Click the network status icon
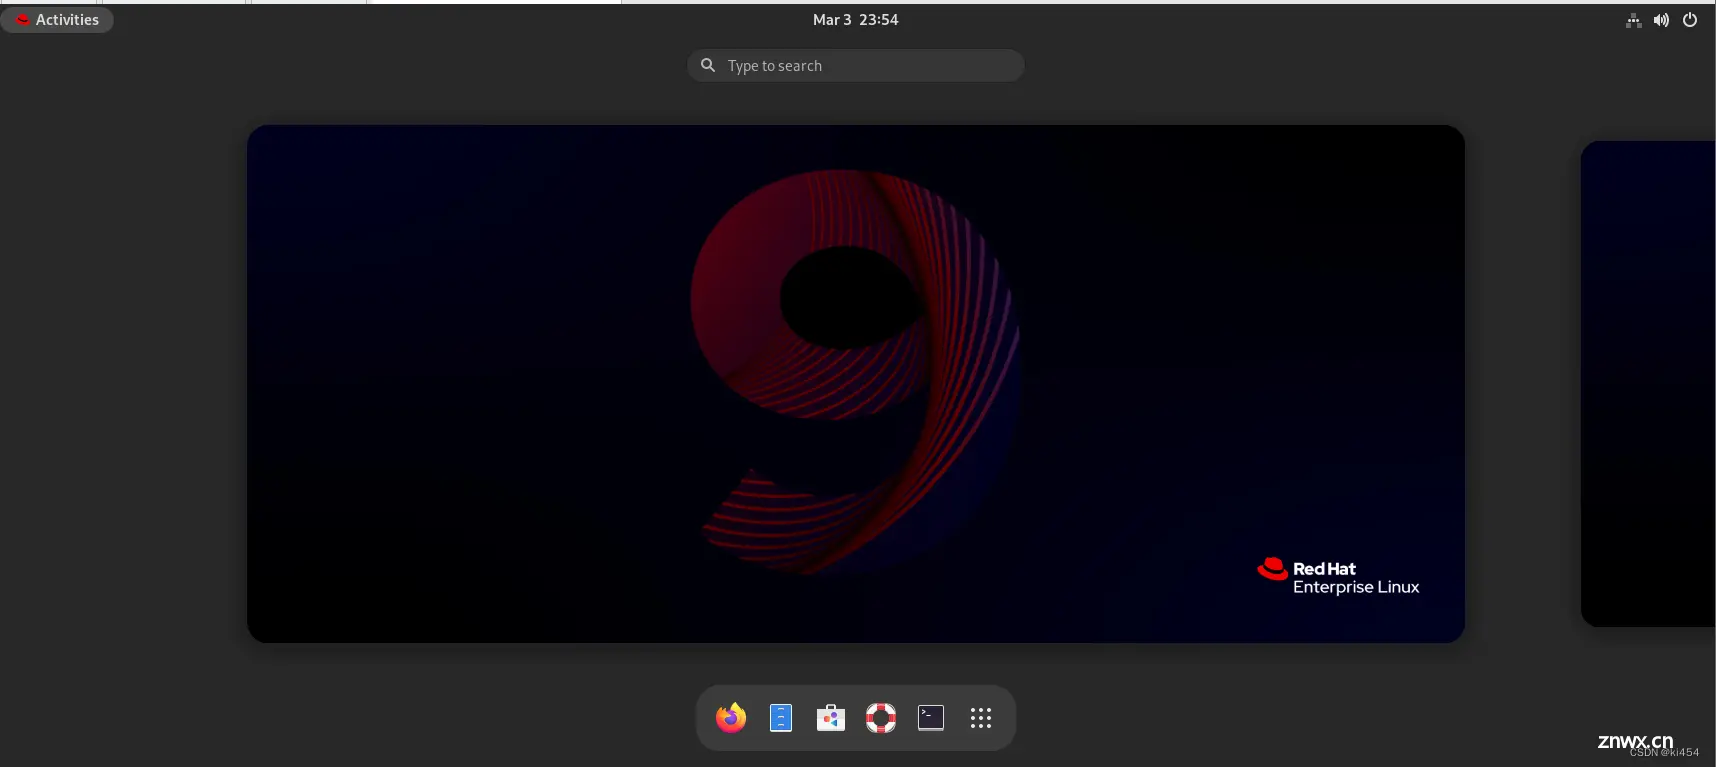1716x767 pixels. pos(1634,20)
